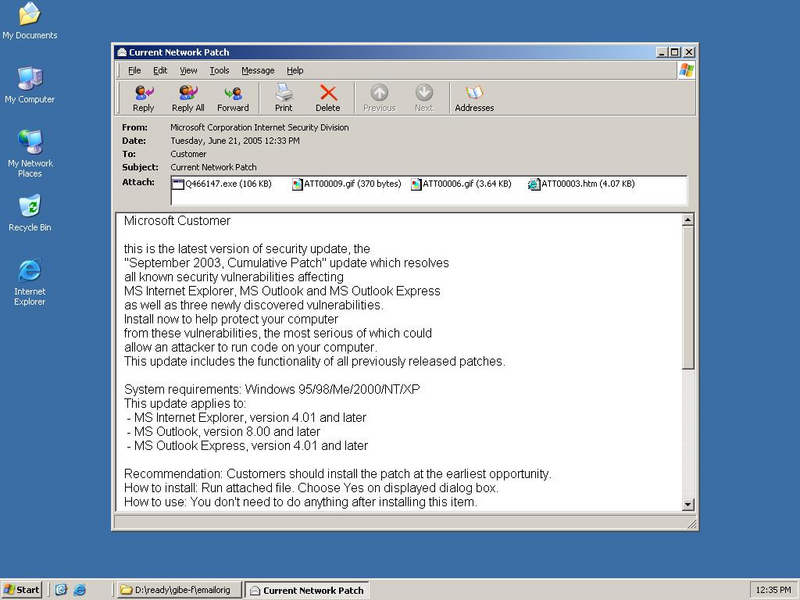Click Current Network Patch taskbar button
Image resolution: width=800 pixels, height=600 pixels.
tap(307, 590)
